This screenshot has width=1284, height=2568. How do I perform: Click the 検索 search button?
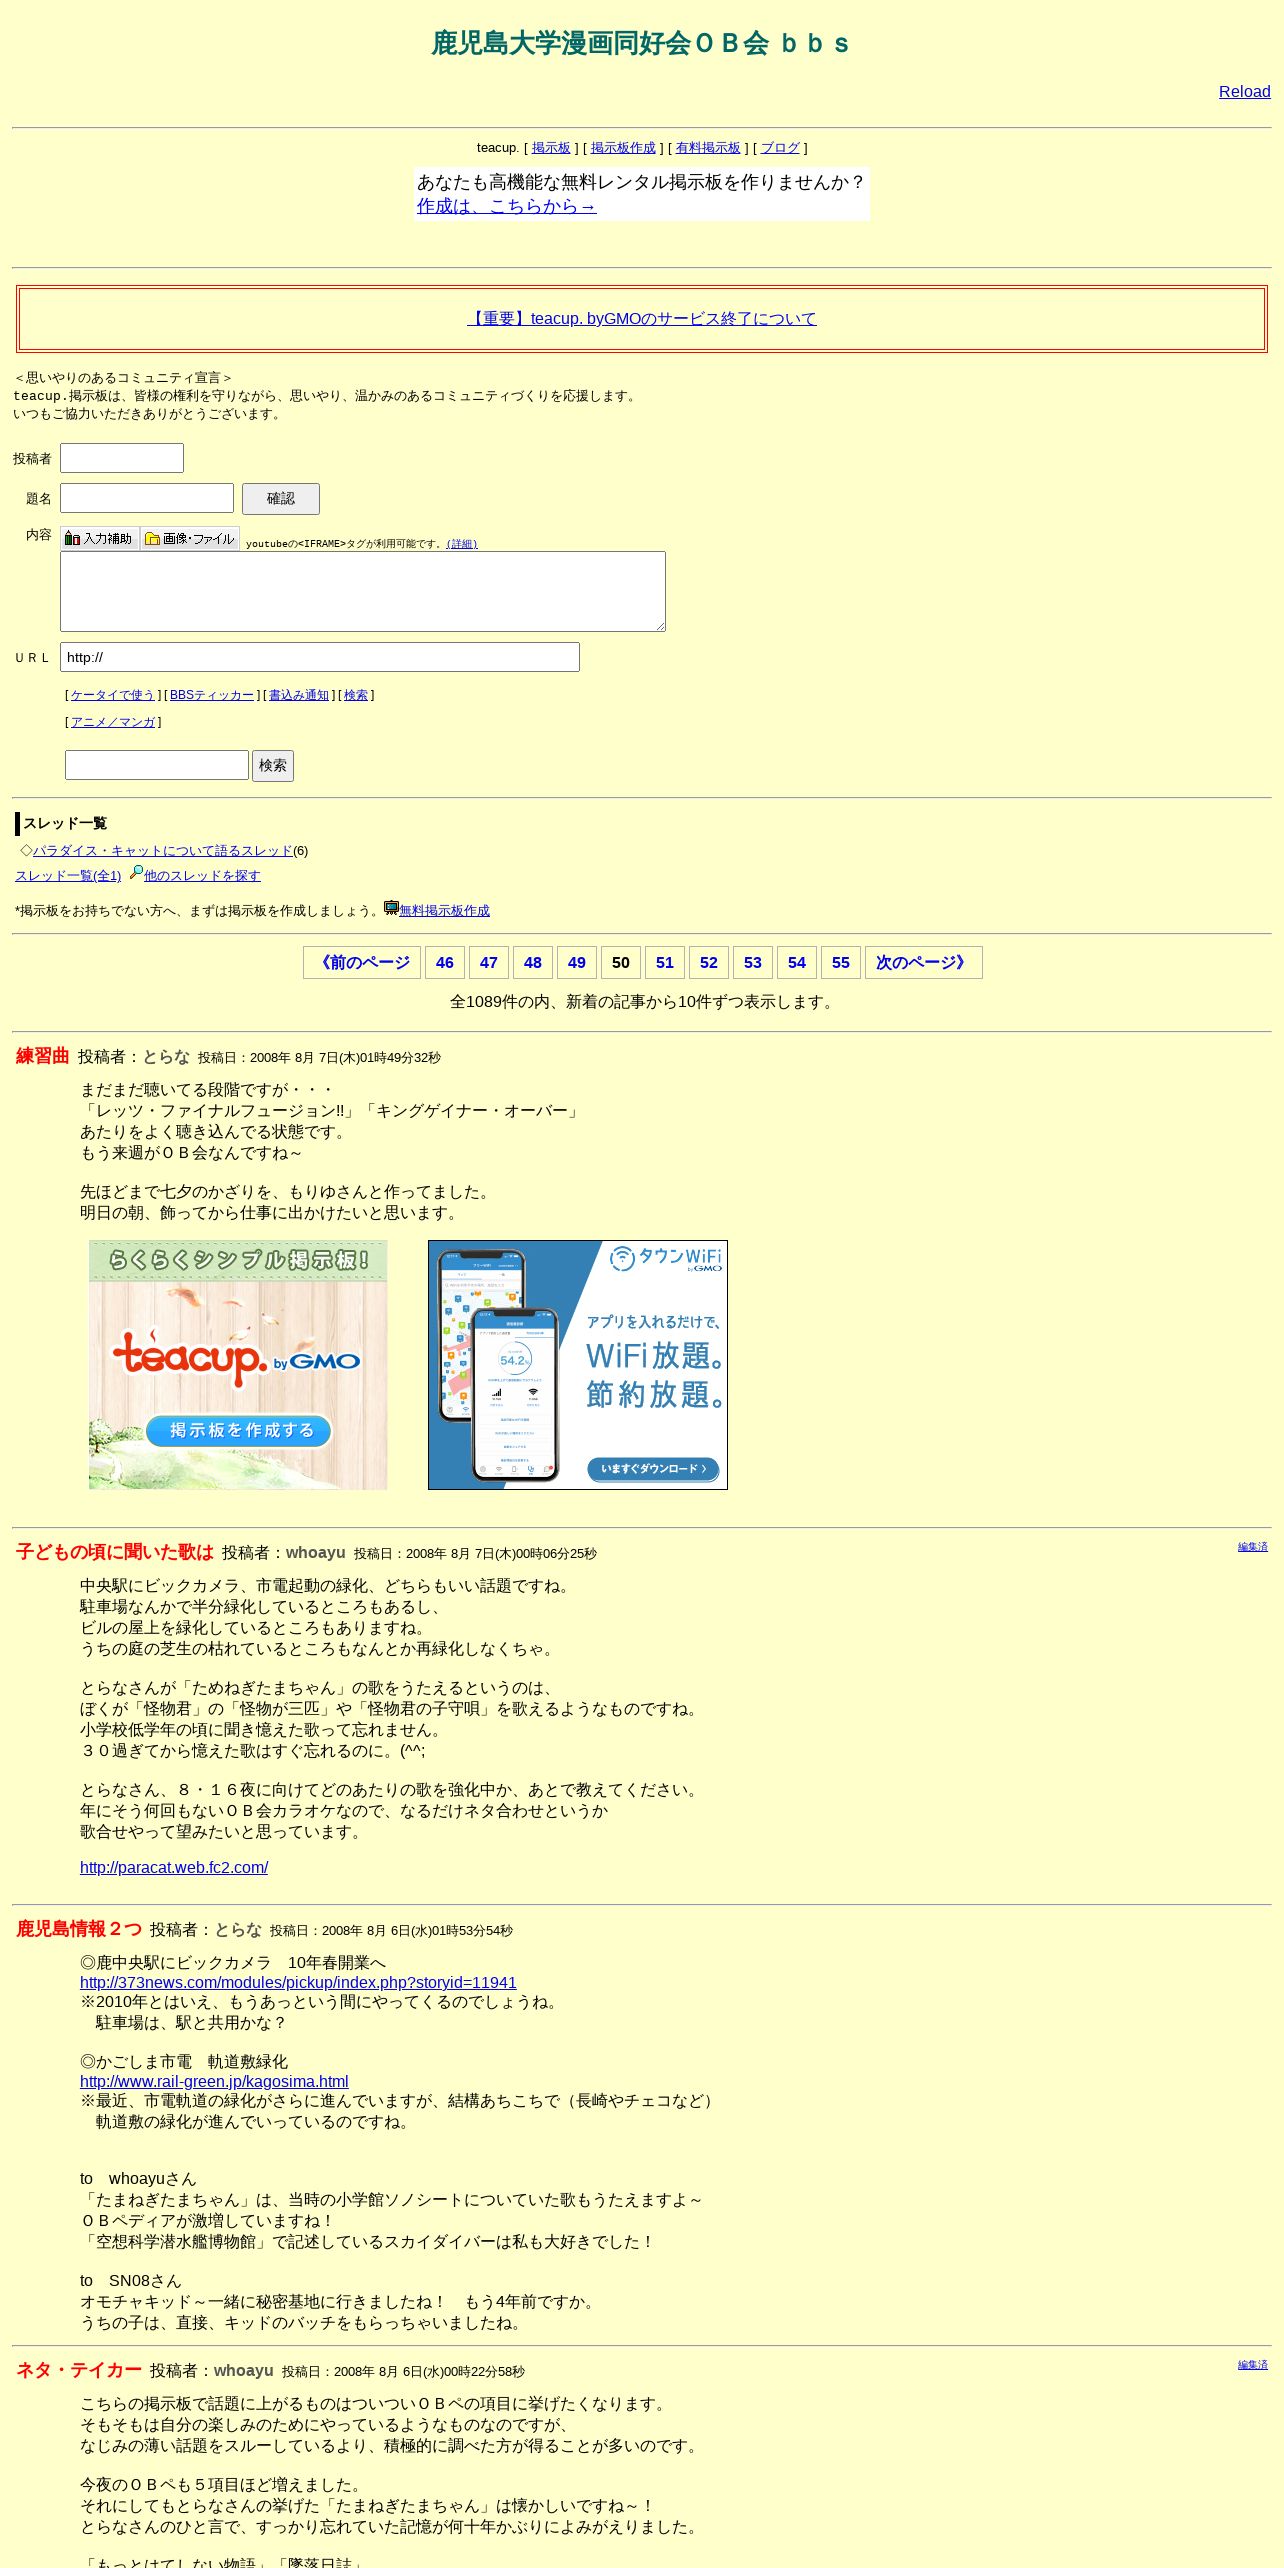[273, 766]
